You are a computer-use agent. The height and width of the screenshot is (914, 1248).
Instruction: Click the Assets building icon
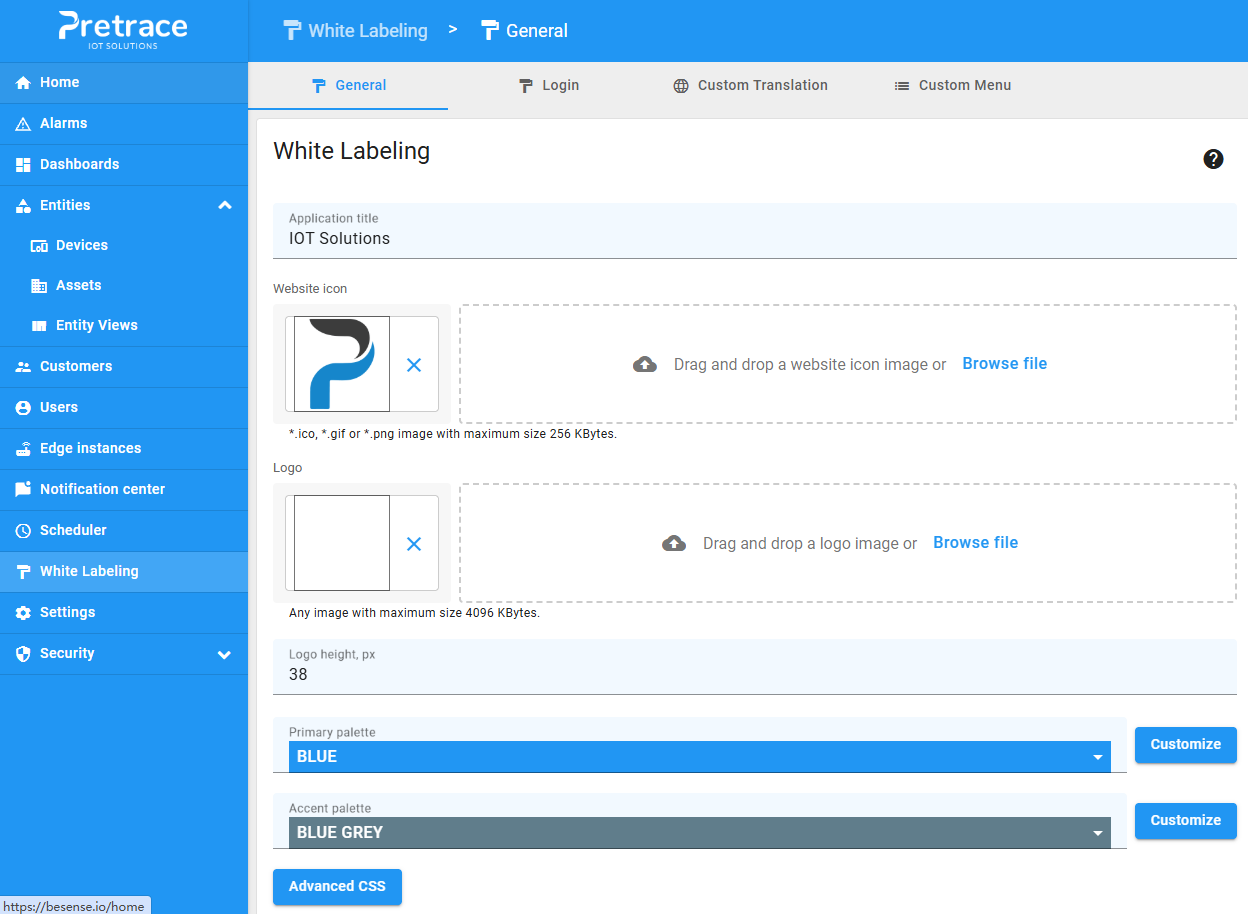click(40, 286)
